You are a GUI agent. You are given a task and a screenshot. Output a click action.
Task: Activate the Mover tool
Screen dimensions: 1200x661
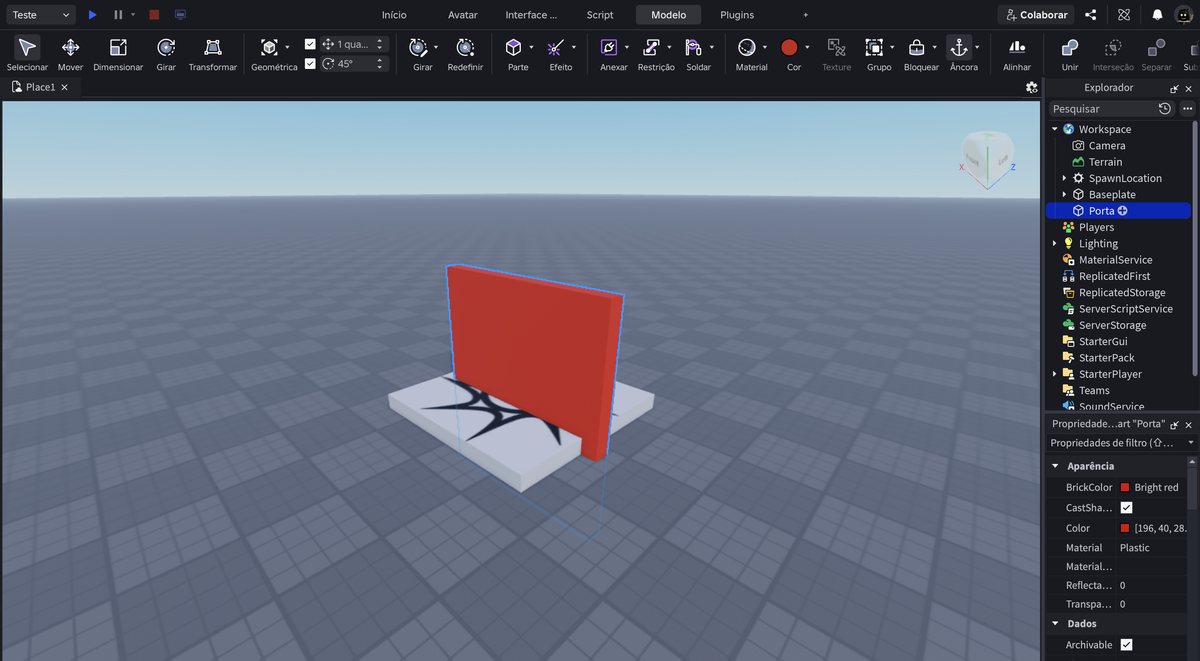70,48
